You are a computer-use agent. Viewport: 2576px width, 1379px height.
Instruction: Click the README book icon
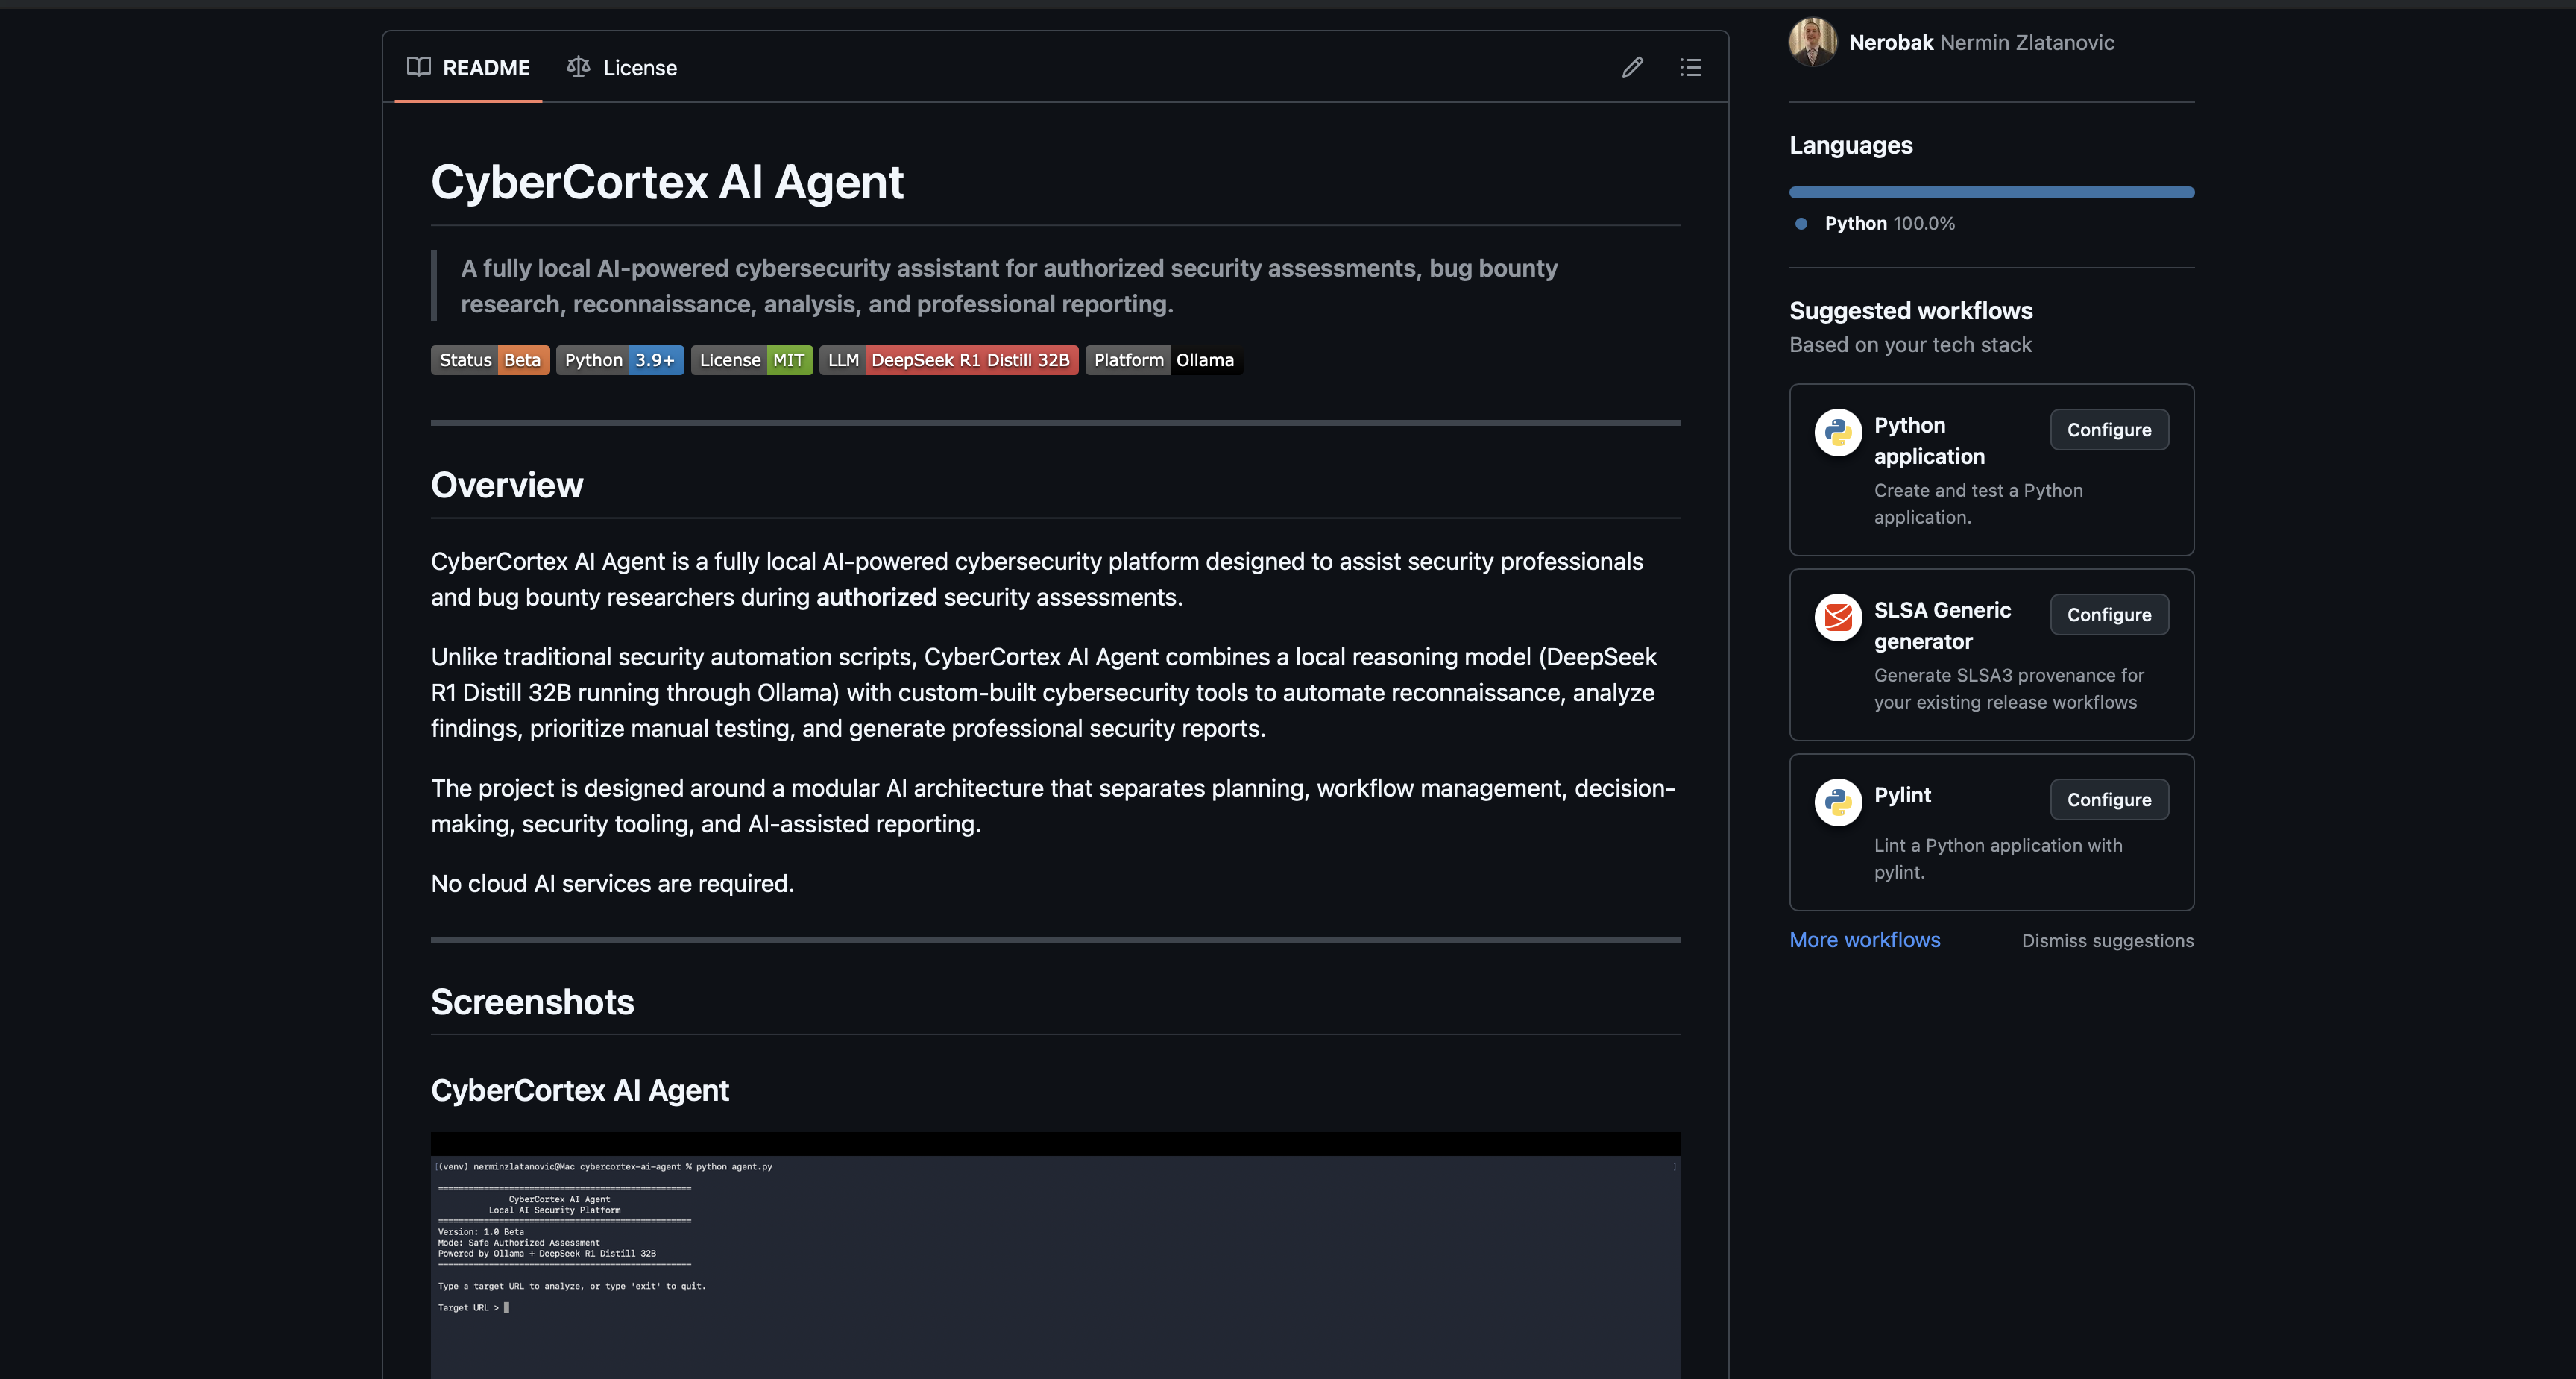pos(418,67)
